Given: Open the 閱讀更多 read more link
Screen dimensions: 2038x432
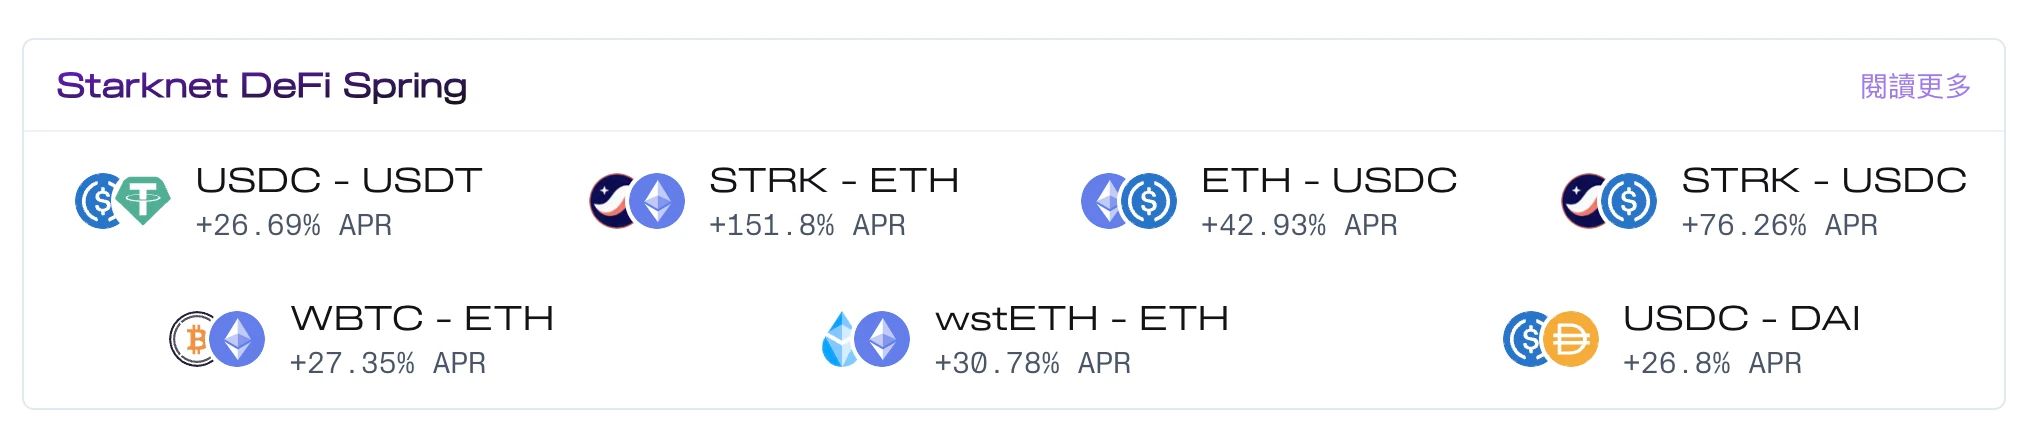Looking at the screenshot, I should coord(1915,86).
